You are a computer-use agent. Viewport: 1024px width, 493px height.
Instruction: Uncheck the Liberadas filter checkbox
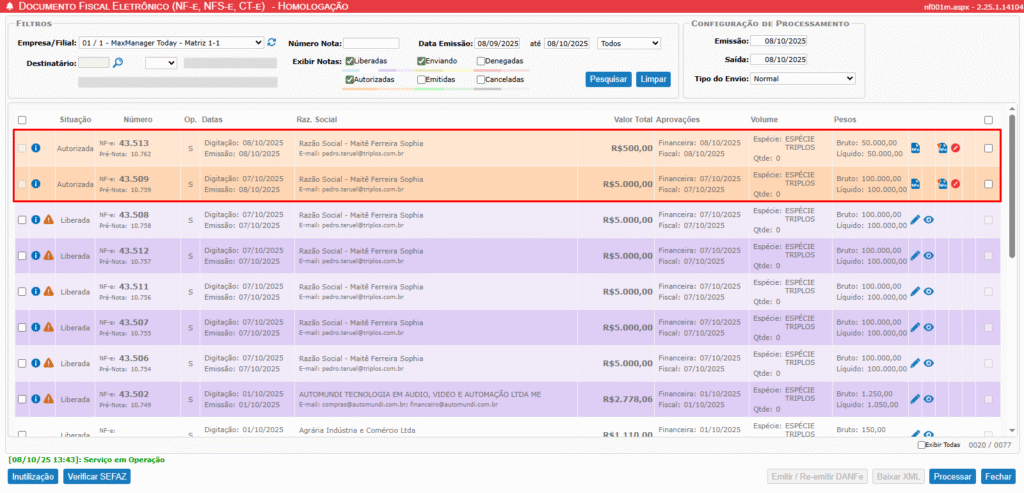click(x=350, y=61)
